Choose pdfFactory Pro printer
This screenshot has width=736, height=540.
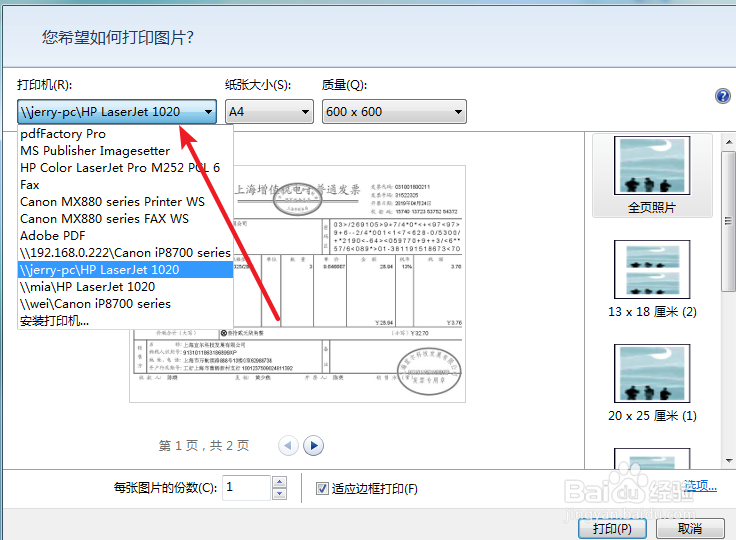[x=125, y=134]
